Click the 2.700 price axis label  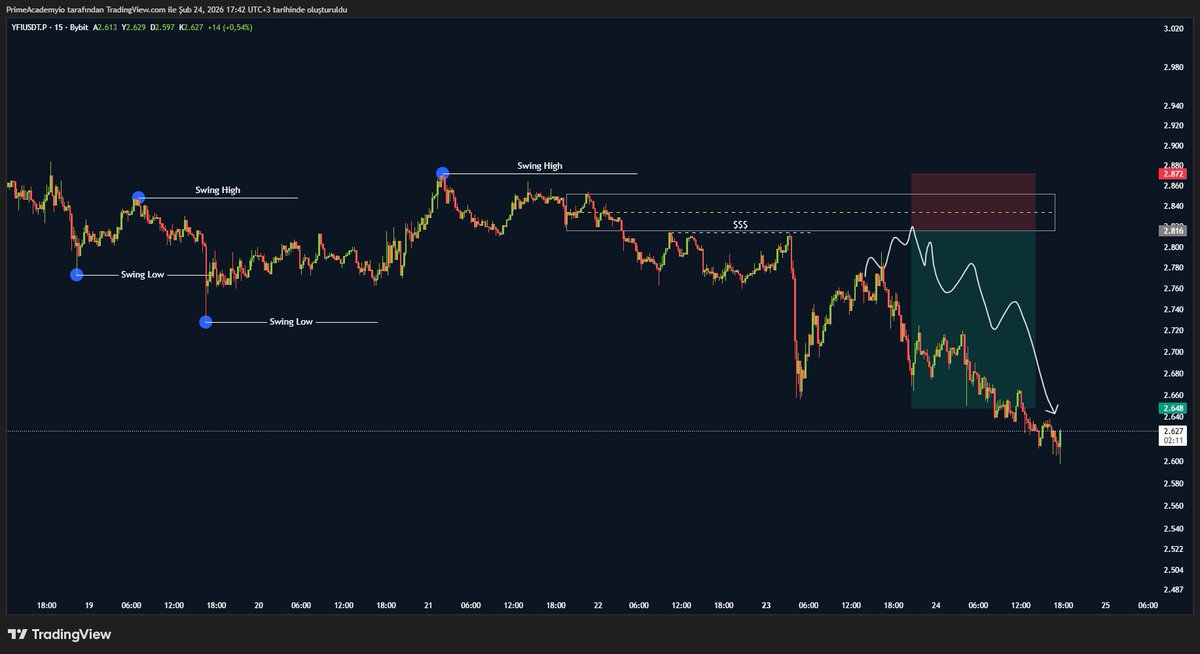1173,352
